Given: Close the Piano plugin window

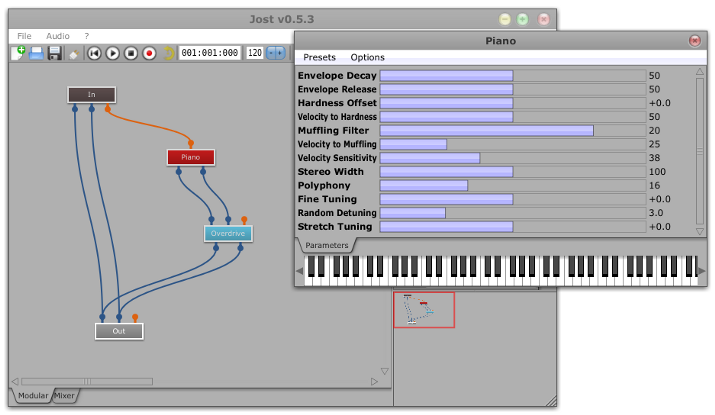Looking at the screenshot, I should pyautogui.click(x=694, y=41).
